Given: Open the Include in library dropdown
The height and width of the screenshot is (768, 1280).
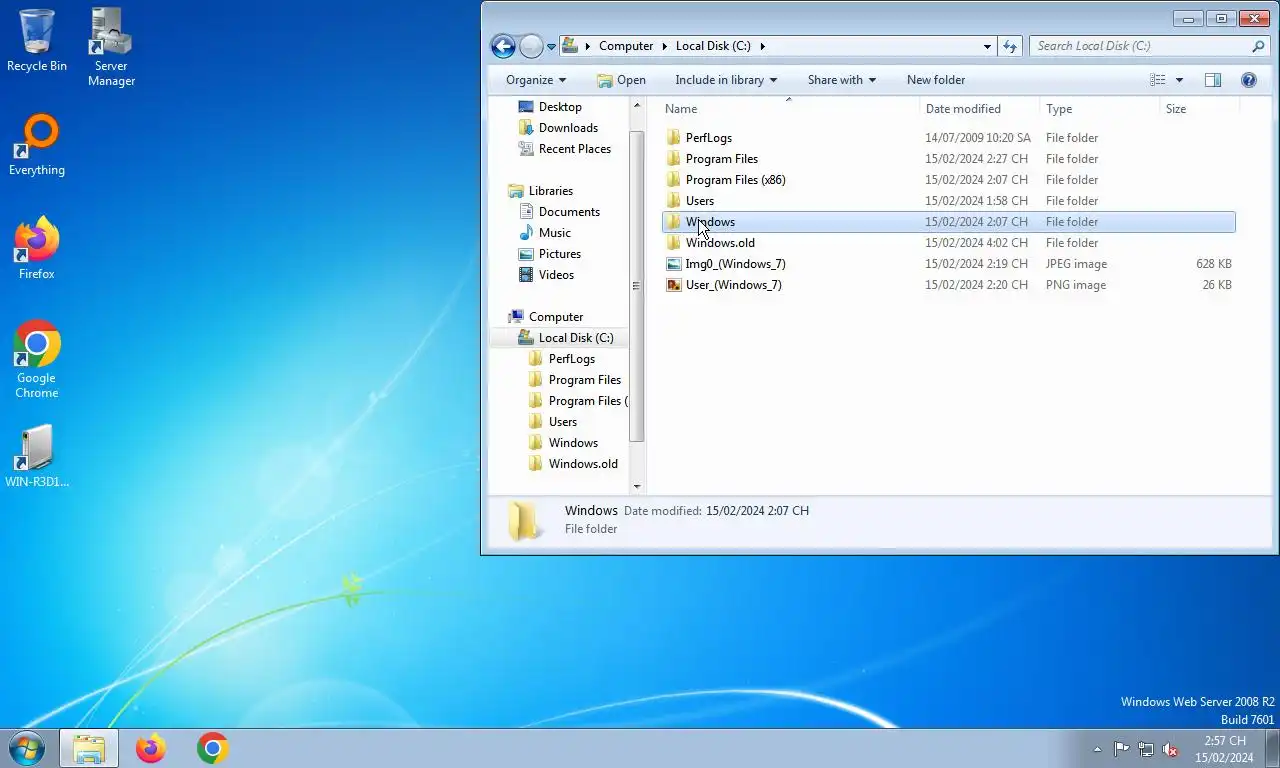Looking at the screenshot, I should (726, 80).
